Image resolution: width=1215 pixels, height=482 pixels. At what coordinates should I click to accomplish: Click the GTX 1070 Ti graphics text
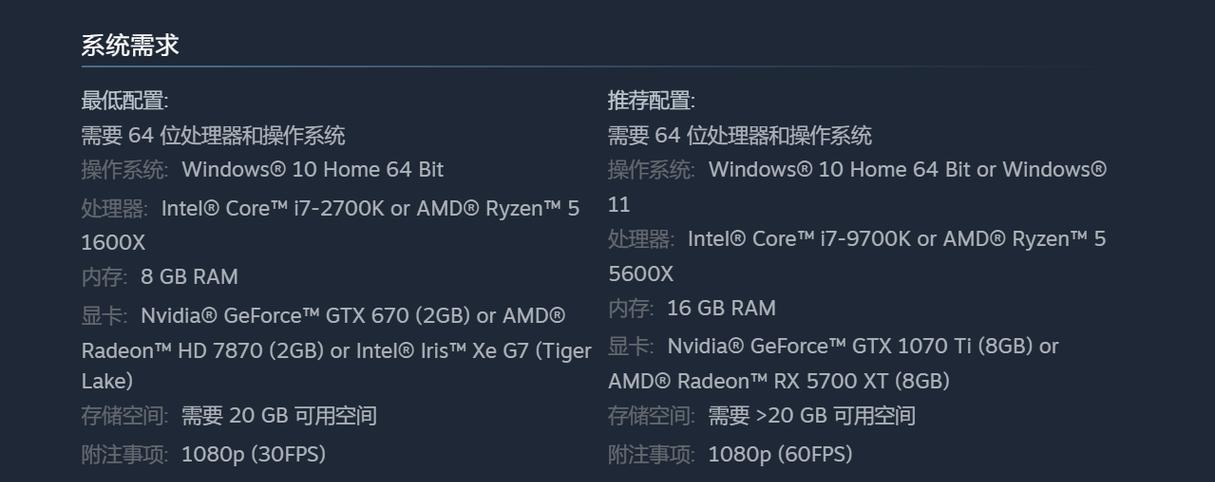(863, 347)
